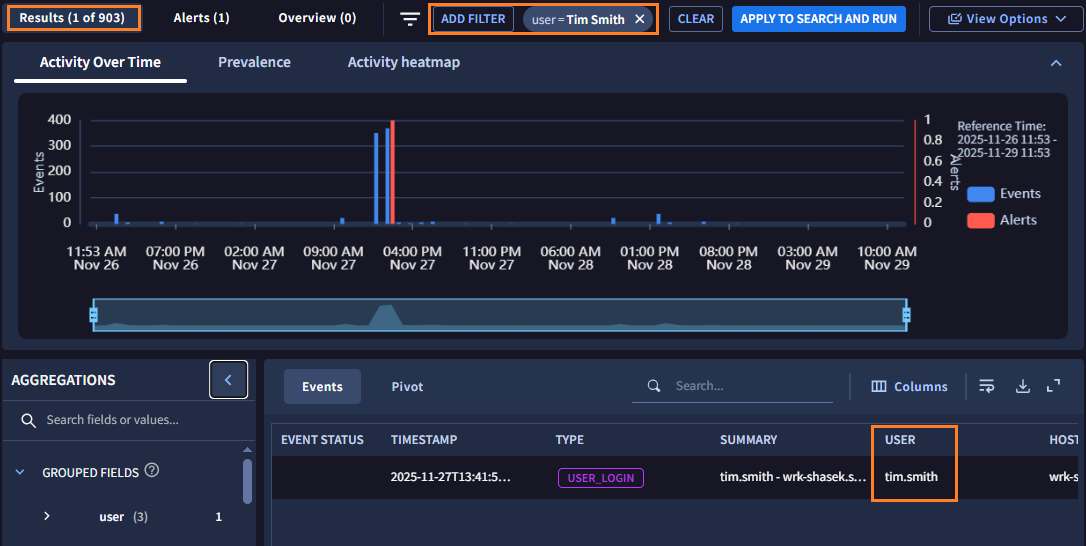Toggle the Alerts legend series
Screen dimensions: 1086x546
click(1003, 220)
